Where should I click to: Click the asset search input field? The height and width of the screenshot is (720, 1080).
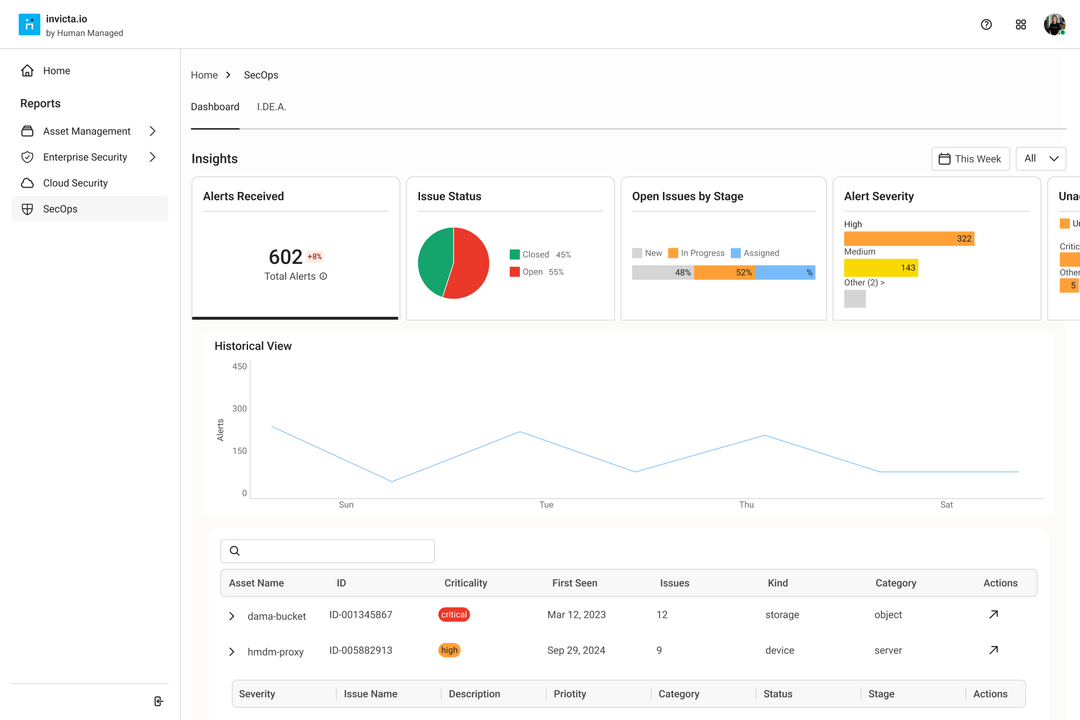(x=328, y=551)
